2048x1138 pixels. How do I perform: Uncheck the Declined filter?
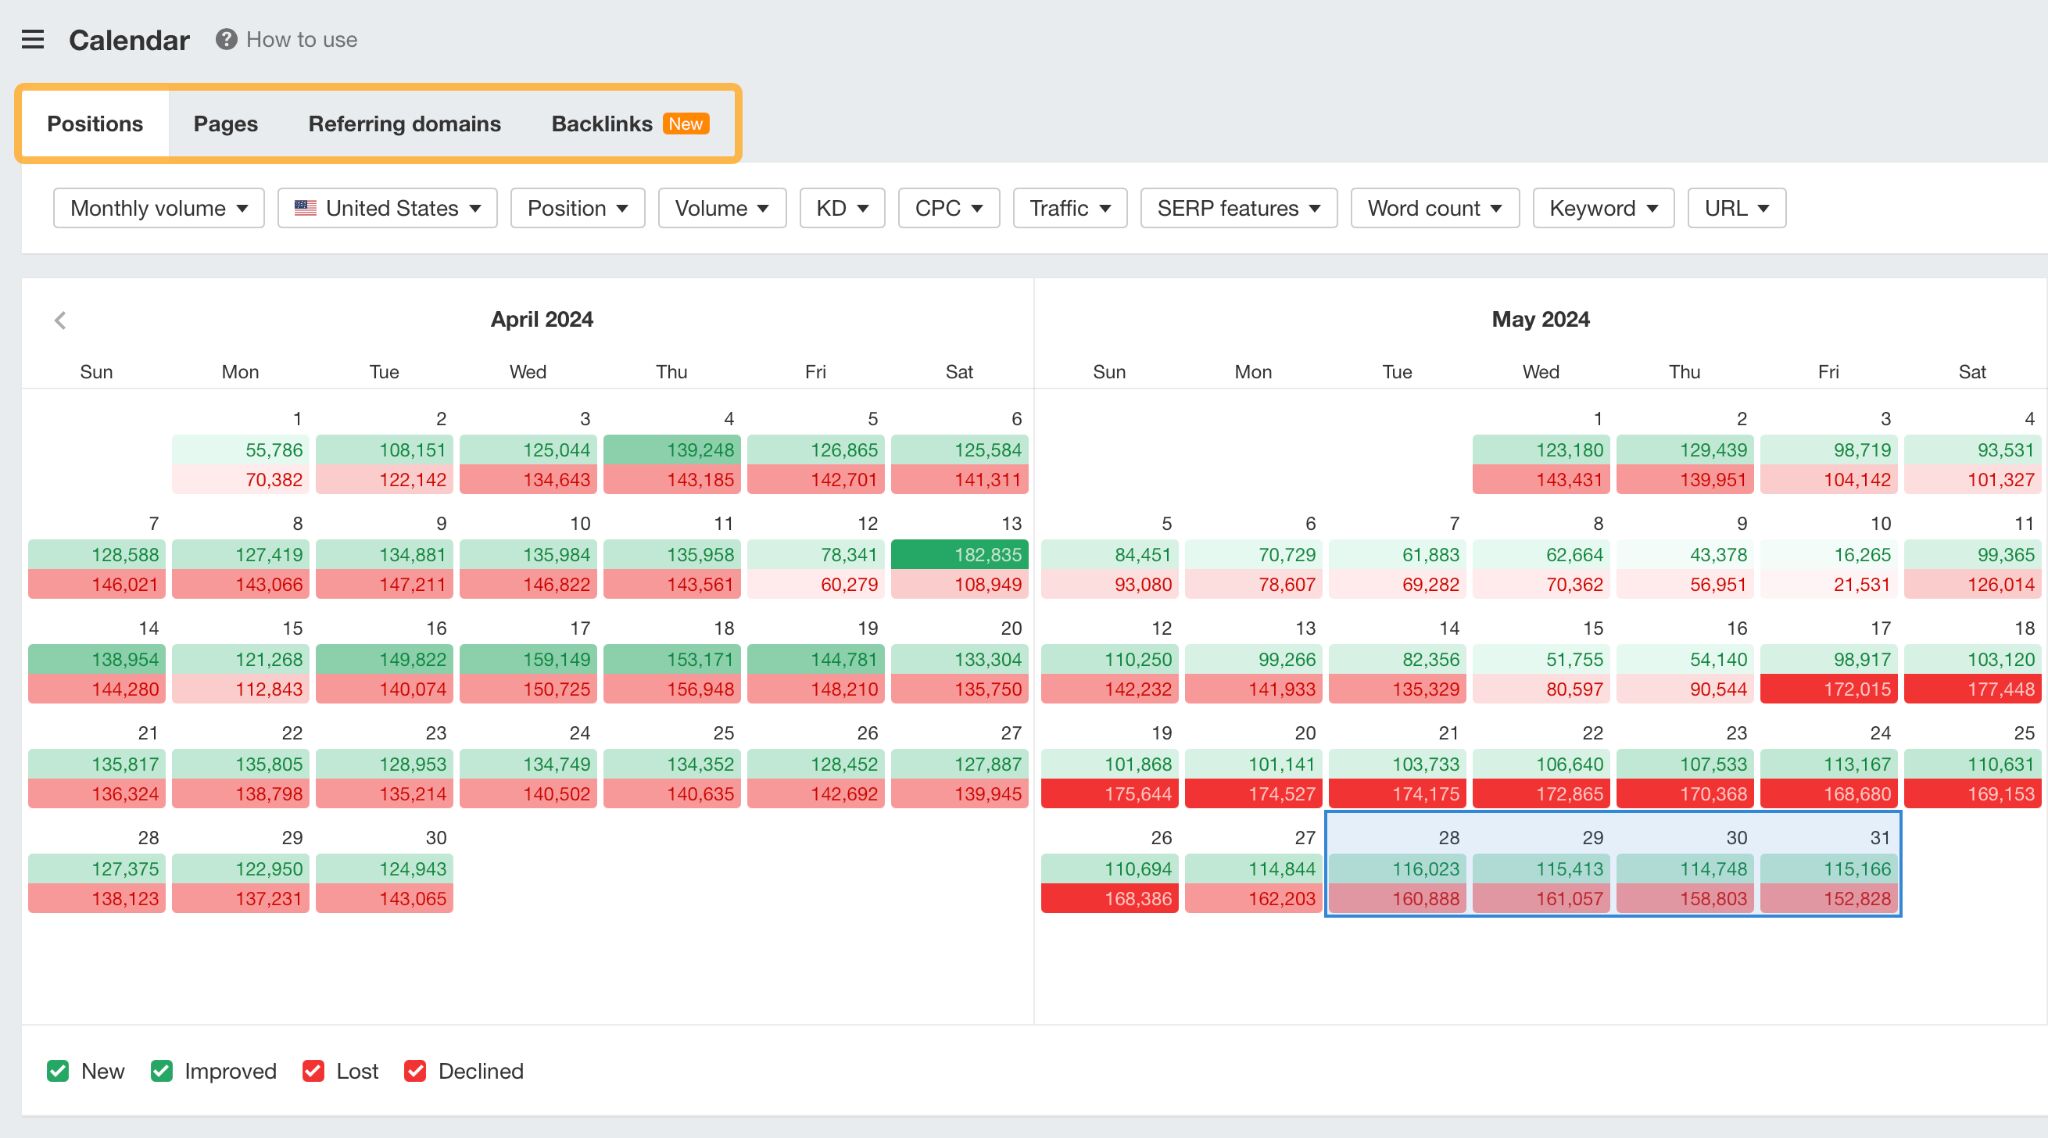coord(415,1071)
